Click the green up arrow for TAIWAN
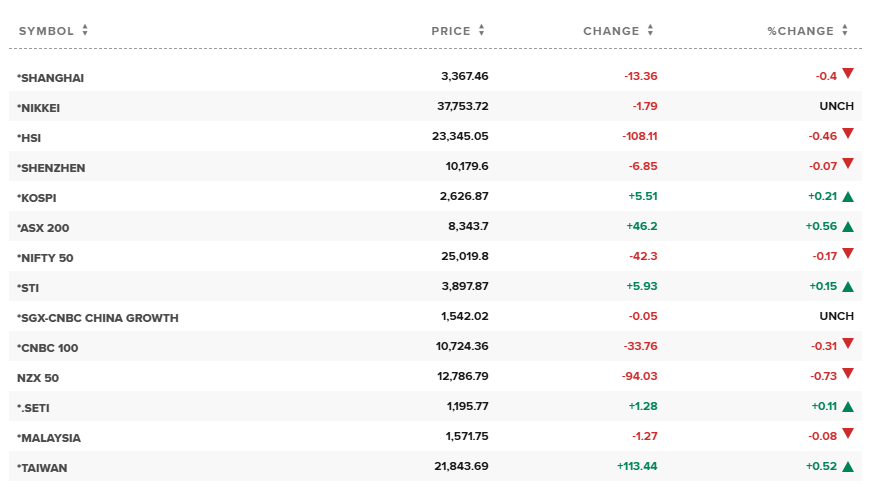The width and height of the screenshot is (880, 502). coord(848,466)
